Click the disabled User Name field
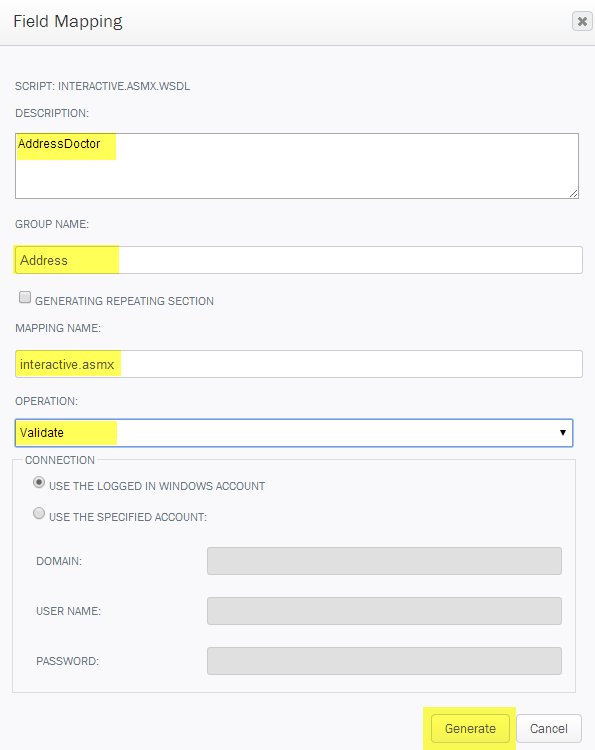Viewport: 595px width, 750px height. 384,611
